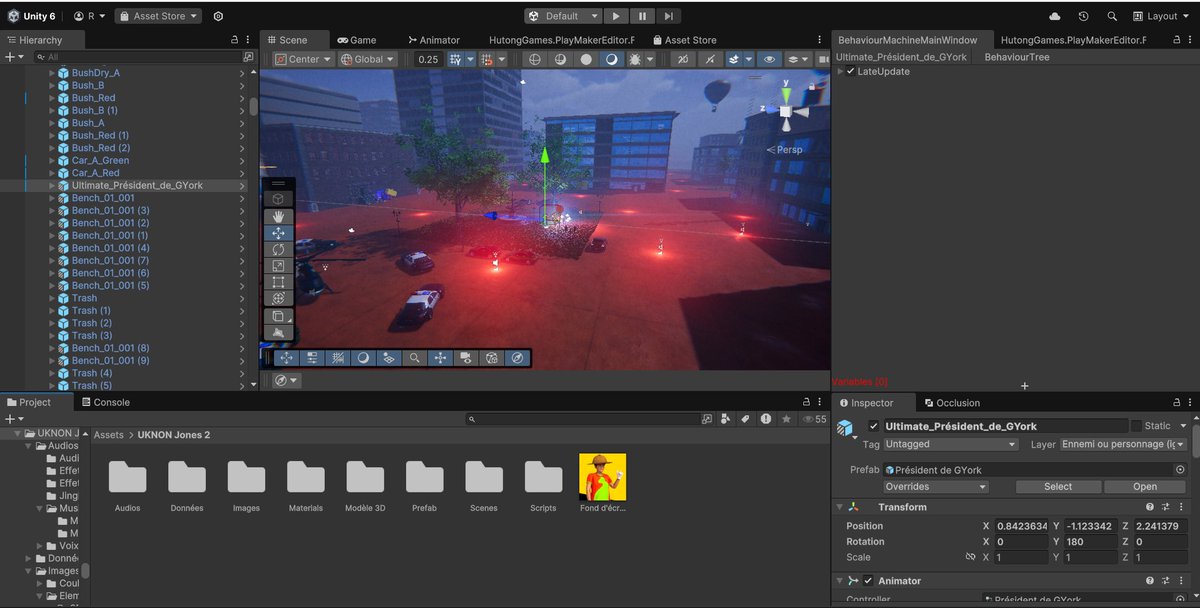Open the cloud services icon
Viewport: 1200px width, 608px height.
[x=1055, y=16]
